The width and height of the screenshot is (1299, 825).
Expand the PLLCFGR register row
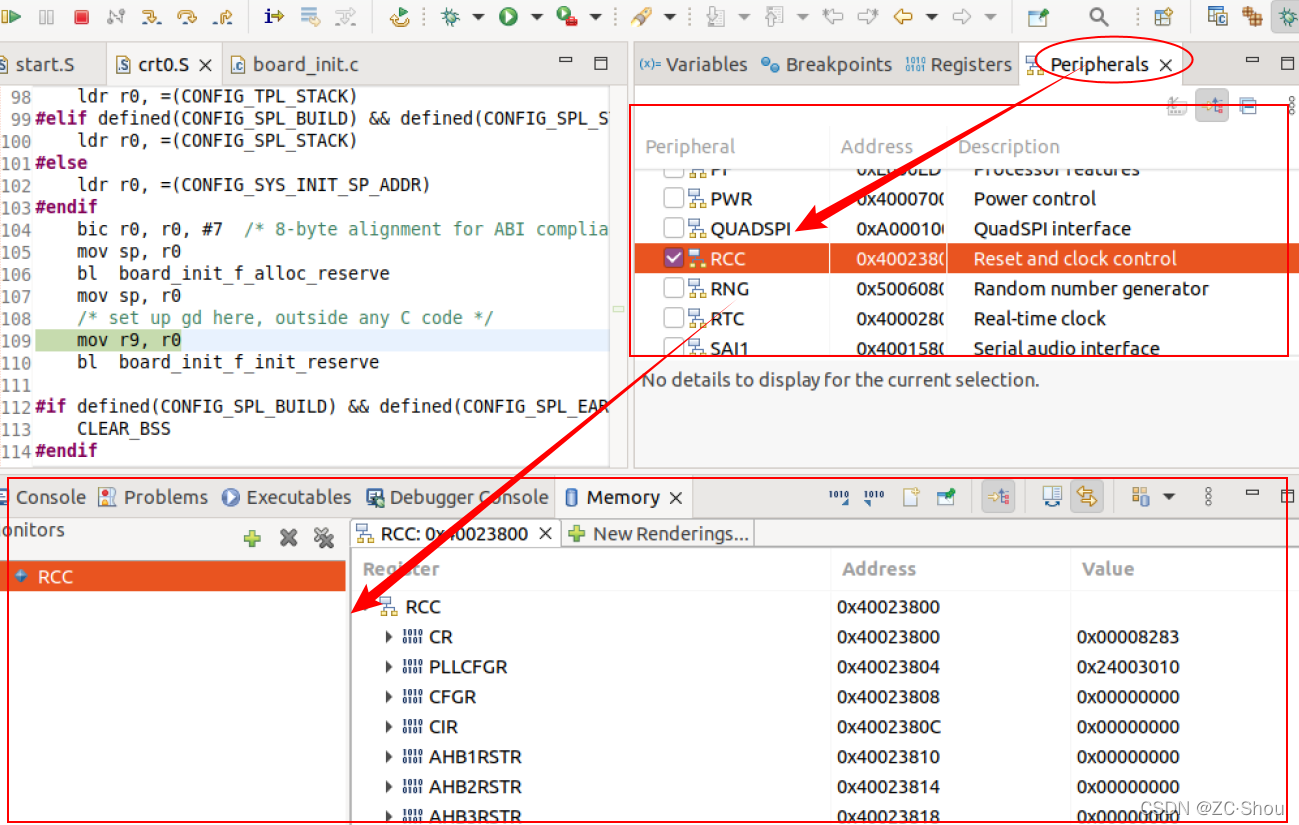point(389,667)
